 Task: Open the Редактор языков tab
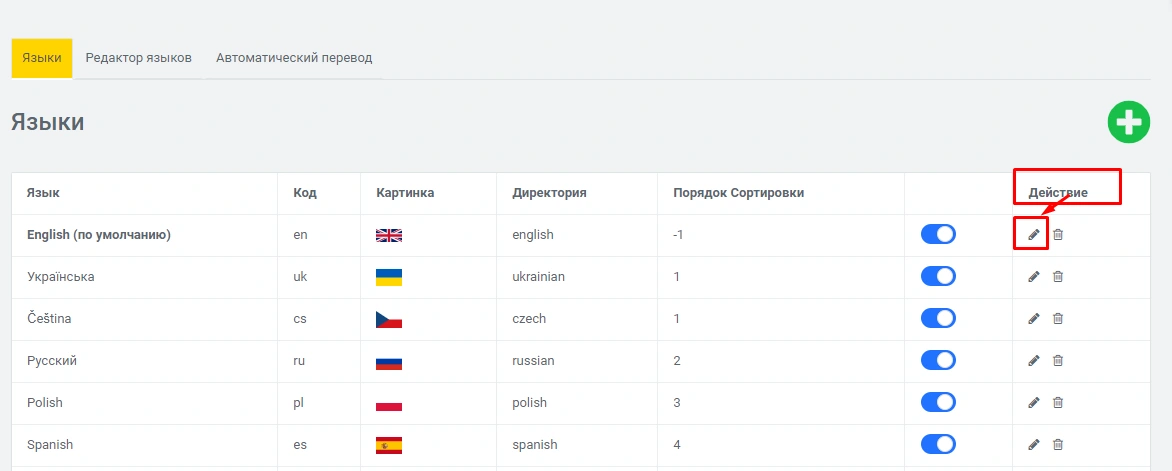[138, 58]
